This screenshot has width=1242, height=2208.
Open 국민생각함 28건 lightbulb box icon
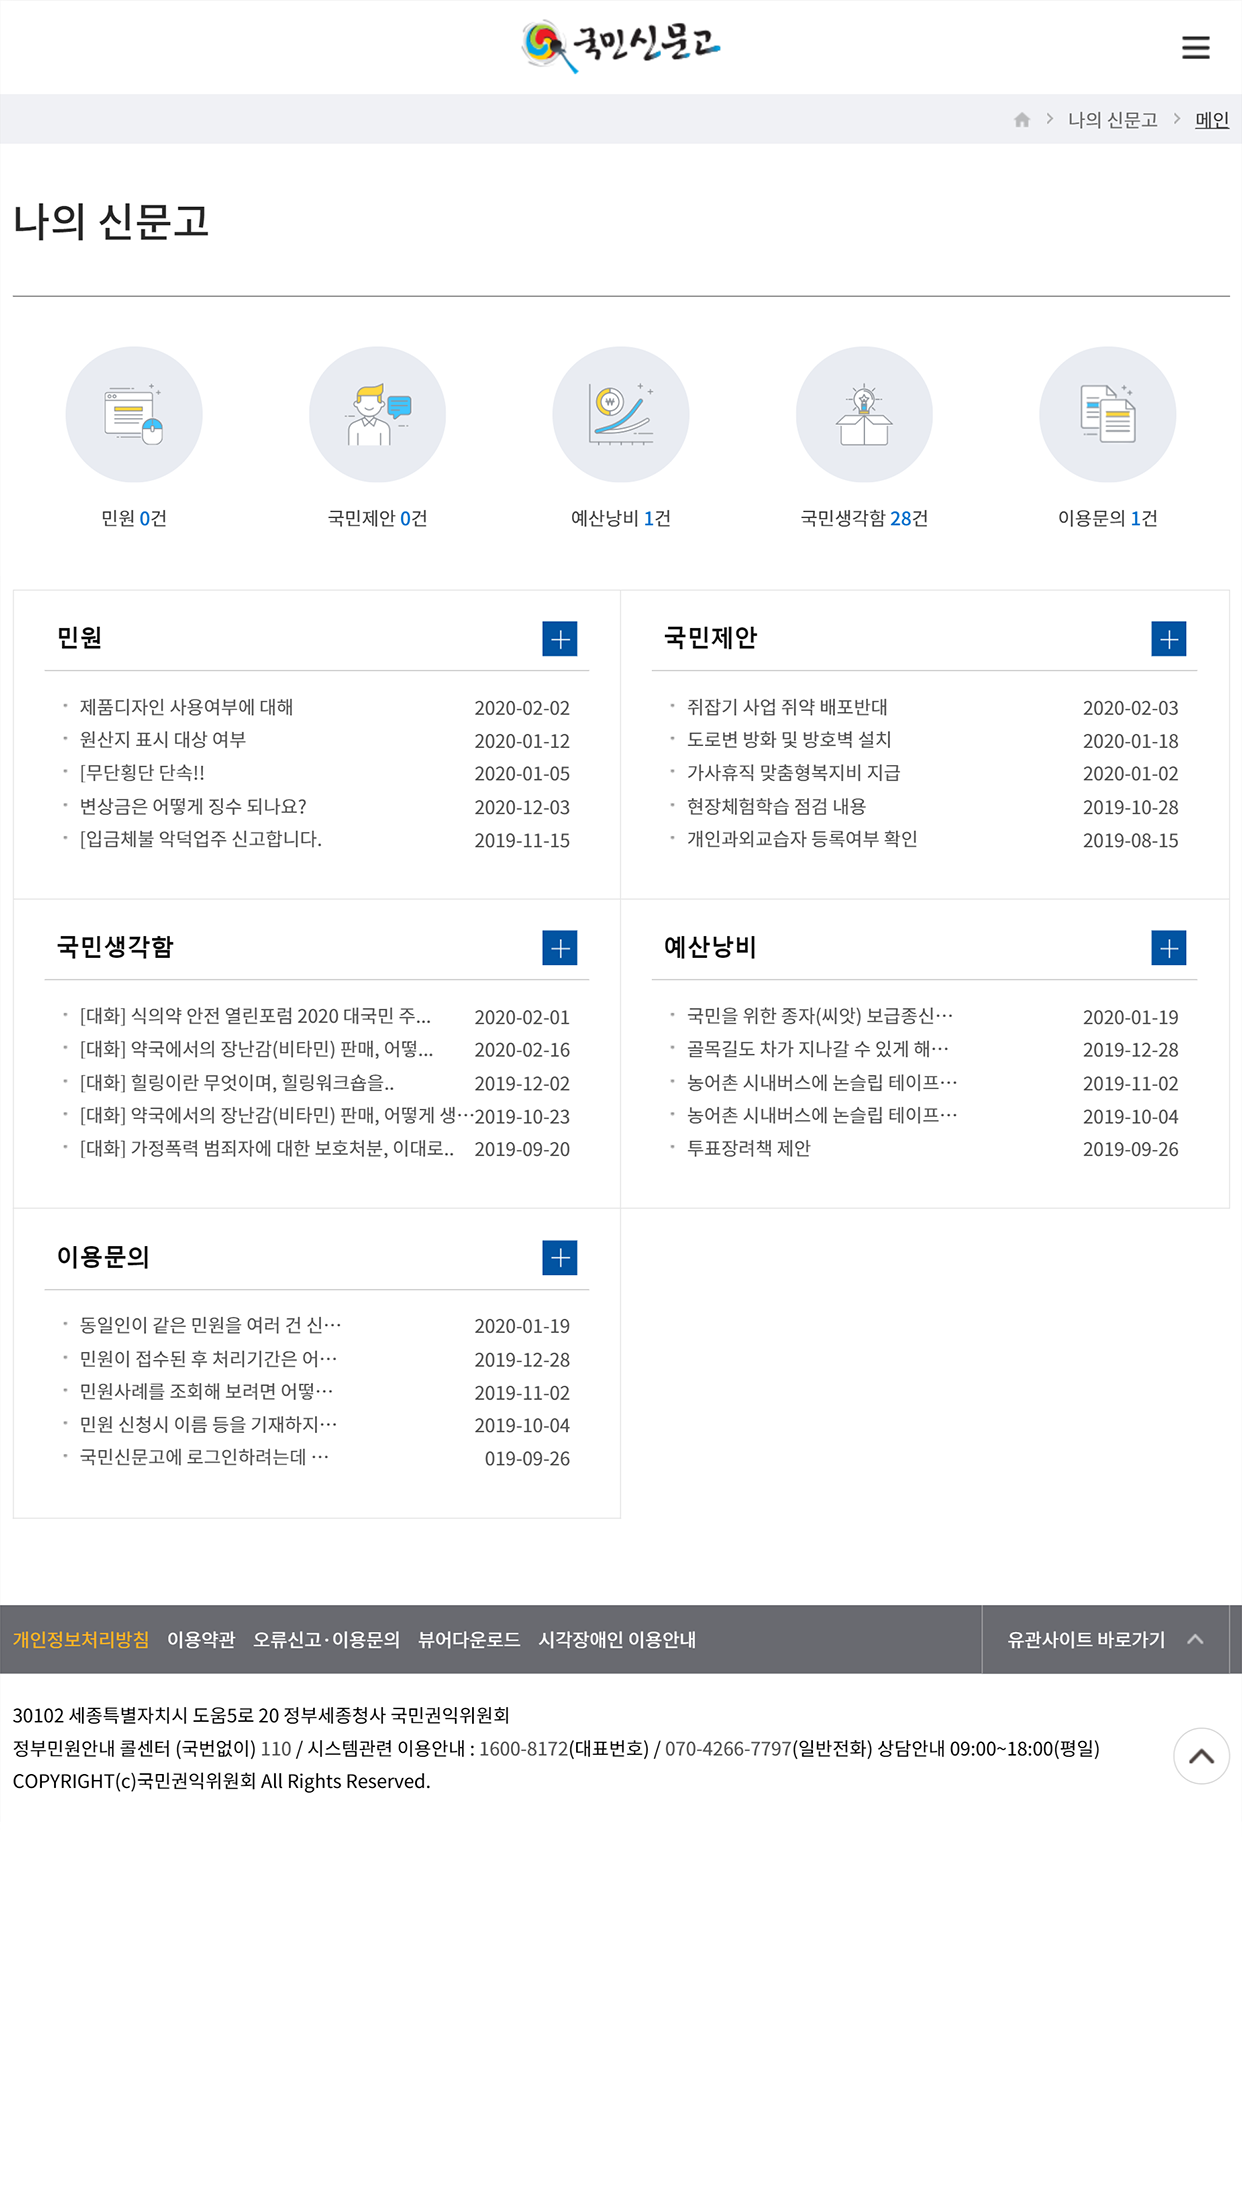(x=864, y=414)
